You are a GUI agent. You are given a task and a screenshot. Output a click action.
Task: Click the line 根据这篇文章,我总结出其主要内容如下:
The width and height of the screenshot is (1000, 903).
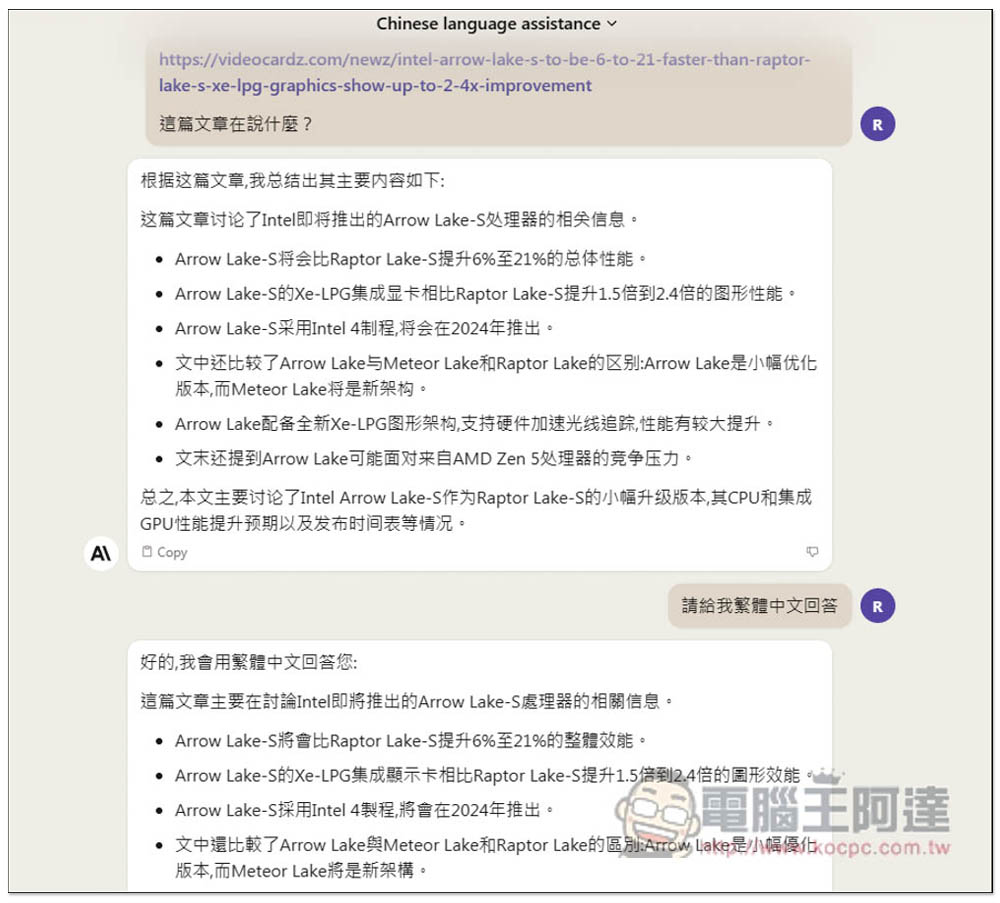pyautogui.click(x=292, y=180)
